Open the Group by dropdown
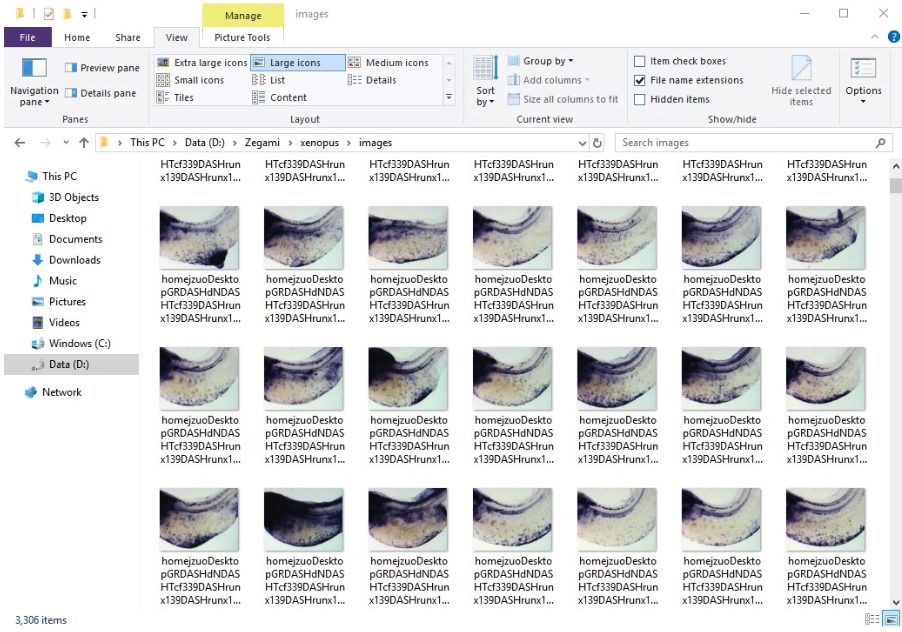Image resolution: width=902 pixels, height=632 pixels. [541, 61]
